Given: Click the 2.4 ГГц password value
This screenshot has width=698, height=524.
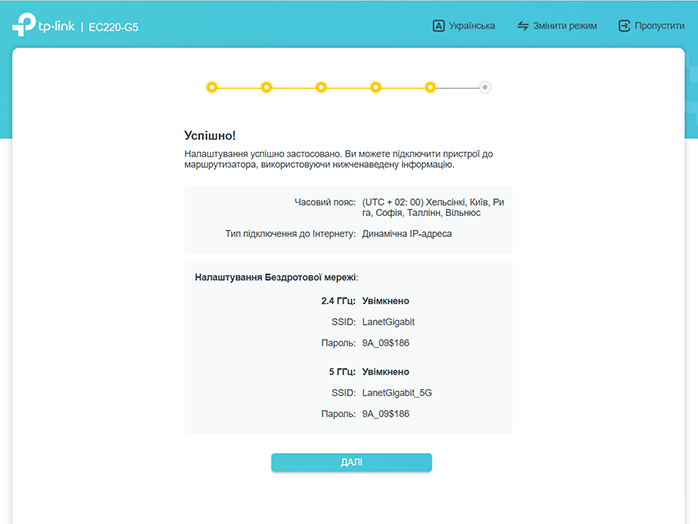Looking at the screenshot, I should 386,343.
